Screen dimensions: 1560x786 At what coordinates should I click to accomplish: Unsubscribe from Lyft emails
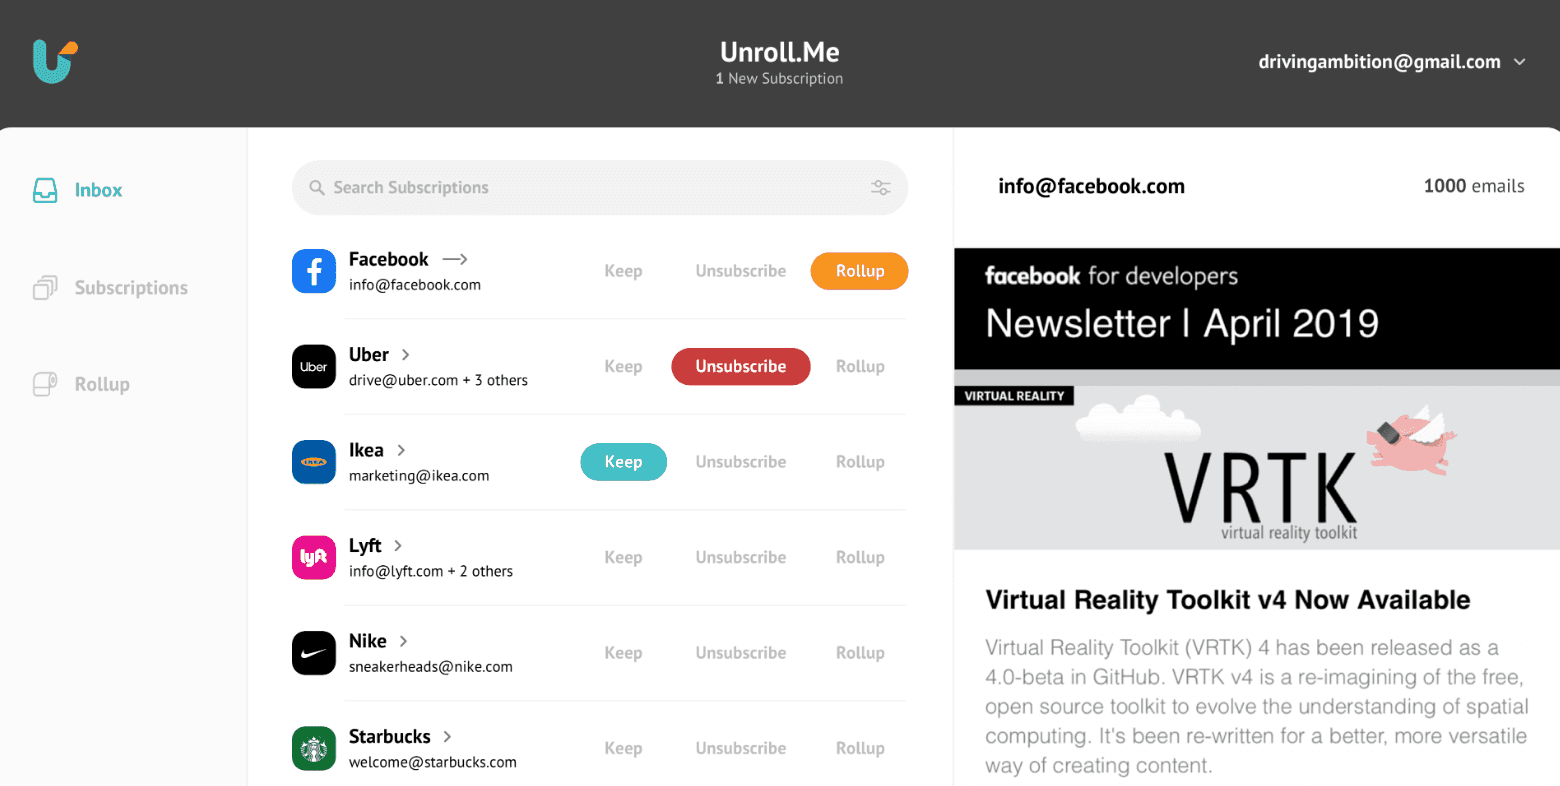point(741,558)
